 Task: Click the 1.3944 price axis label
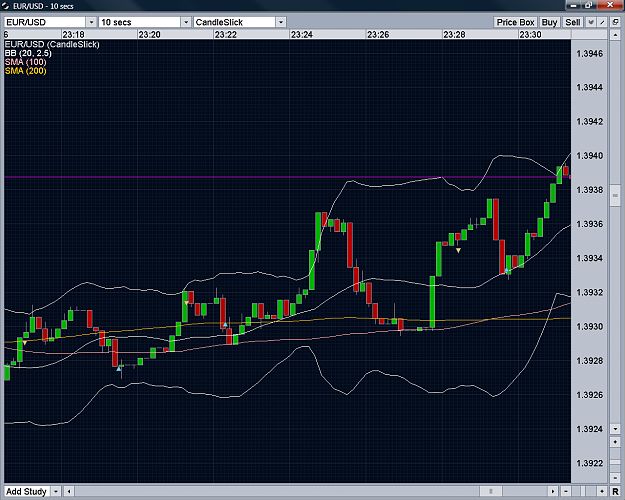pyautogui.click(x=590, y=87)
